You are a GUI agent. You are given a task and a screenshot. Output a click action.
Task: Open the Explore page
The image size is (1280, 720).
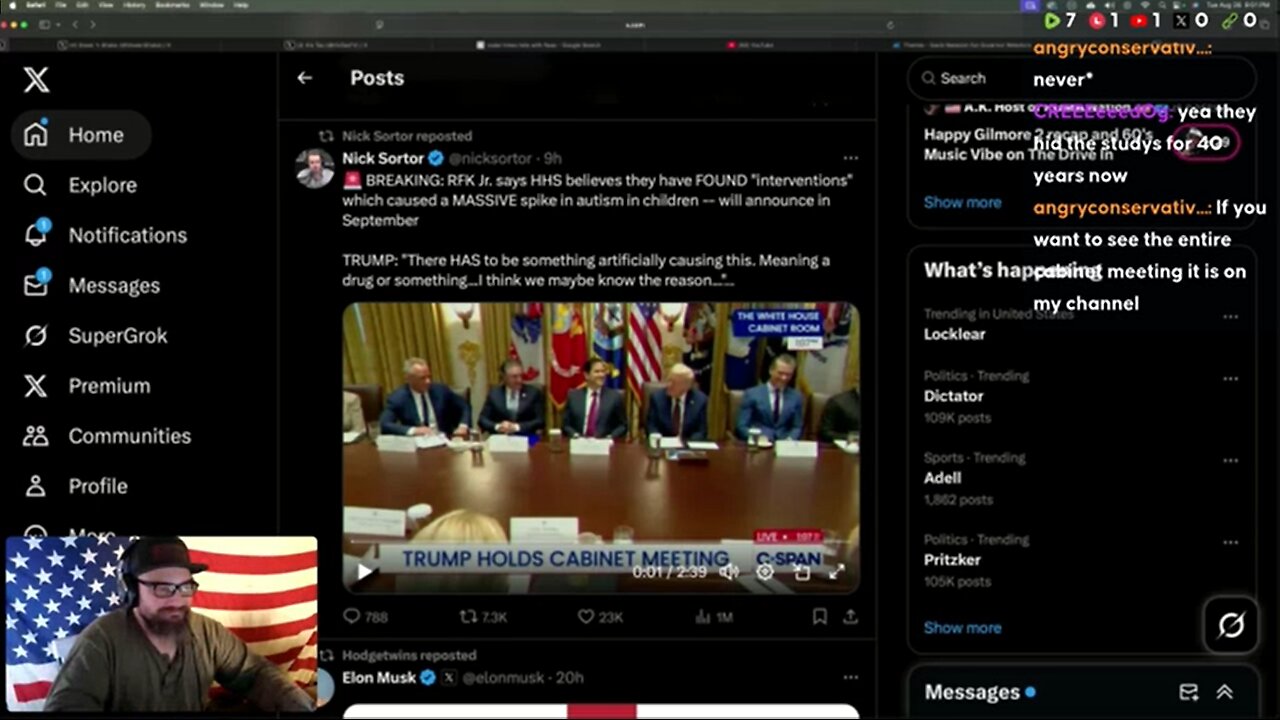point(81,185)
